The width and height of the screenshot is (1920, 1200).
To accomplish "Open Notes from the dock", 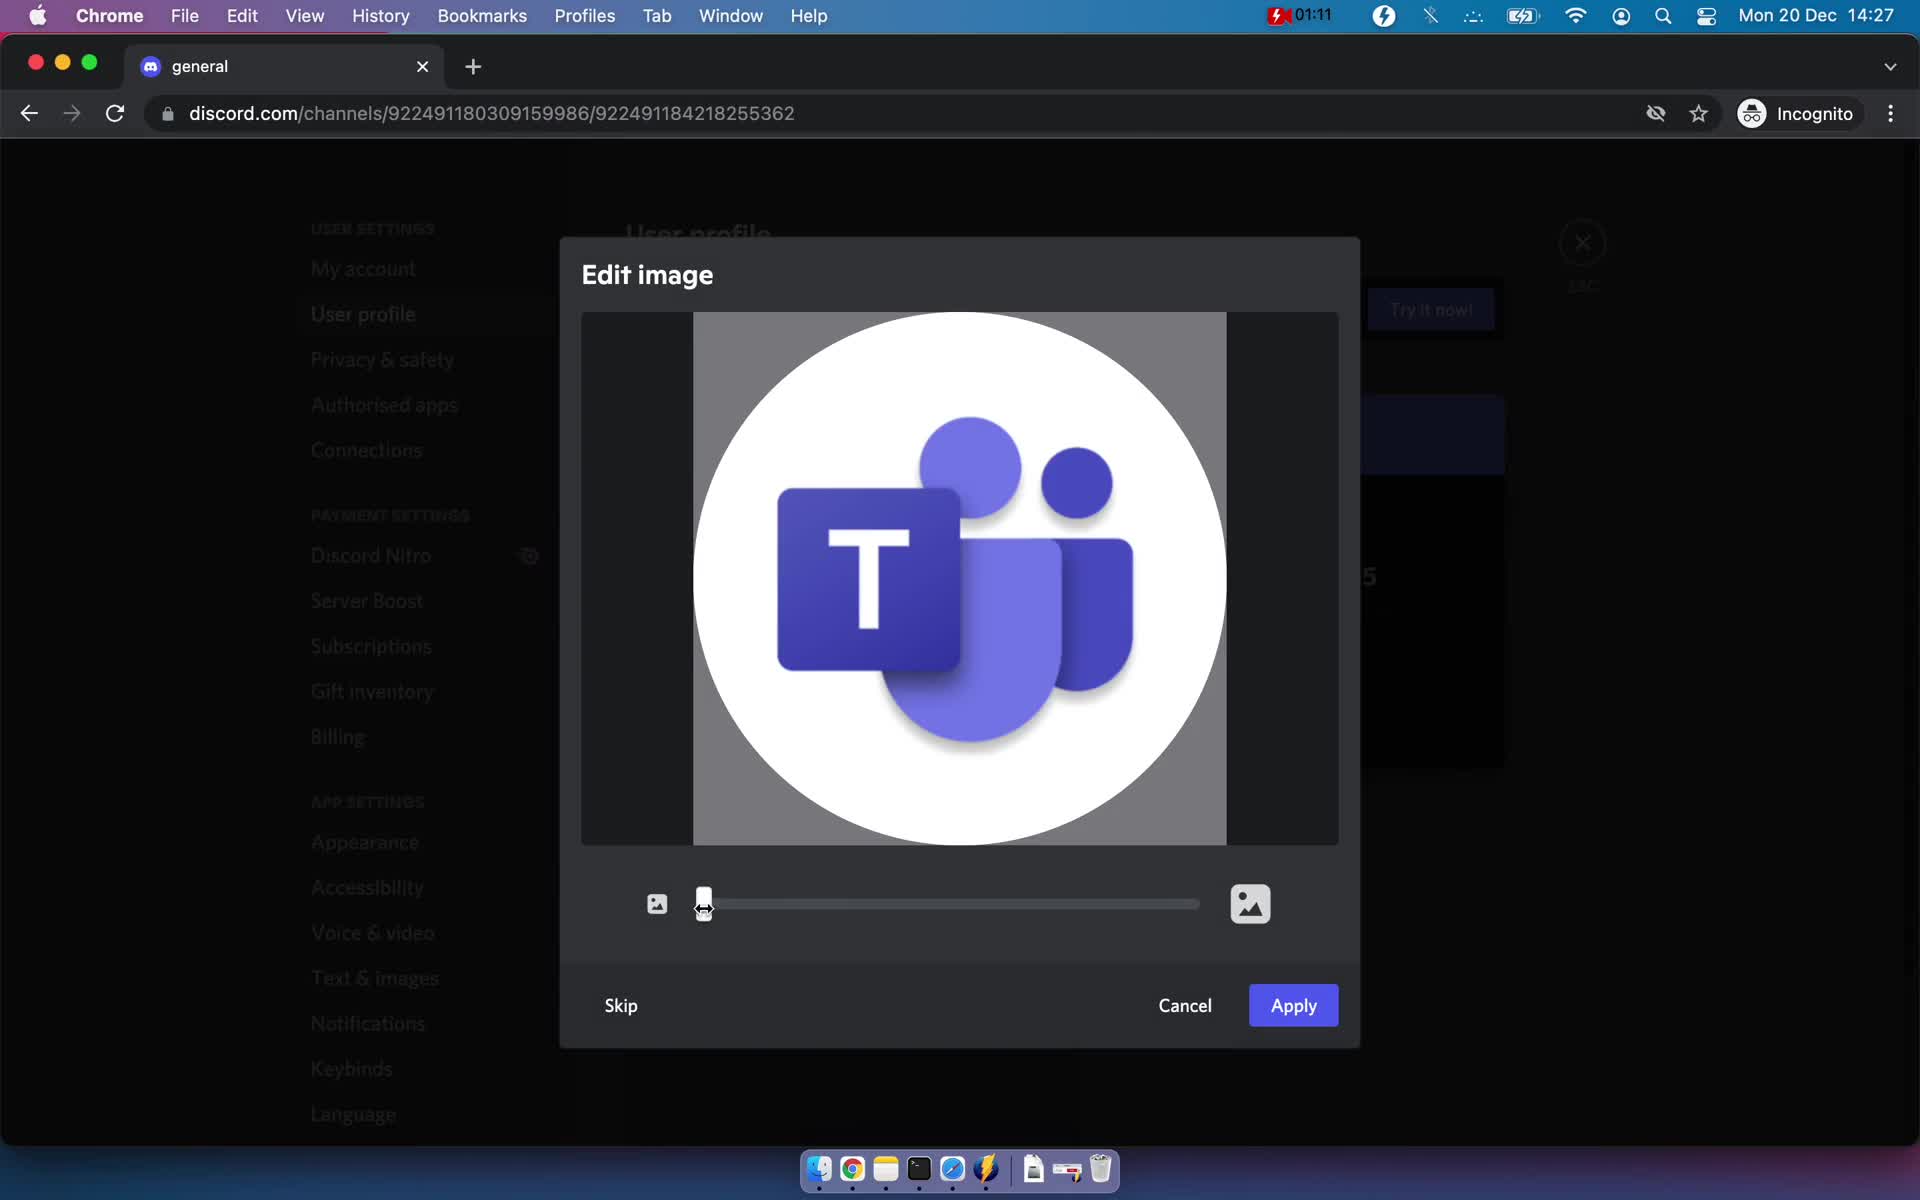I will [x=885, y=1169].
